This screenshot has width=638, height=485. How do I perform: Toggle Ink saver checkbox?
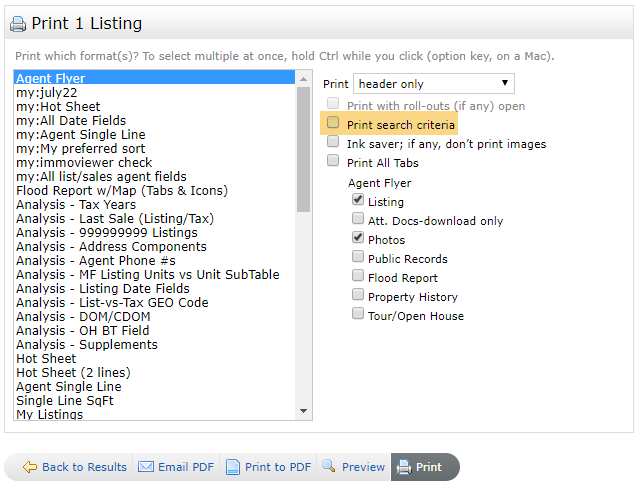click(x=333, y=143)
